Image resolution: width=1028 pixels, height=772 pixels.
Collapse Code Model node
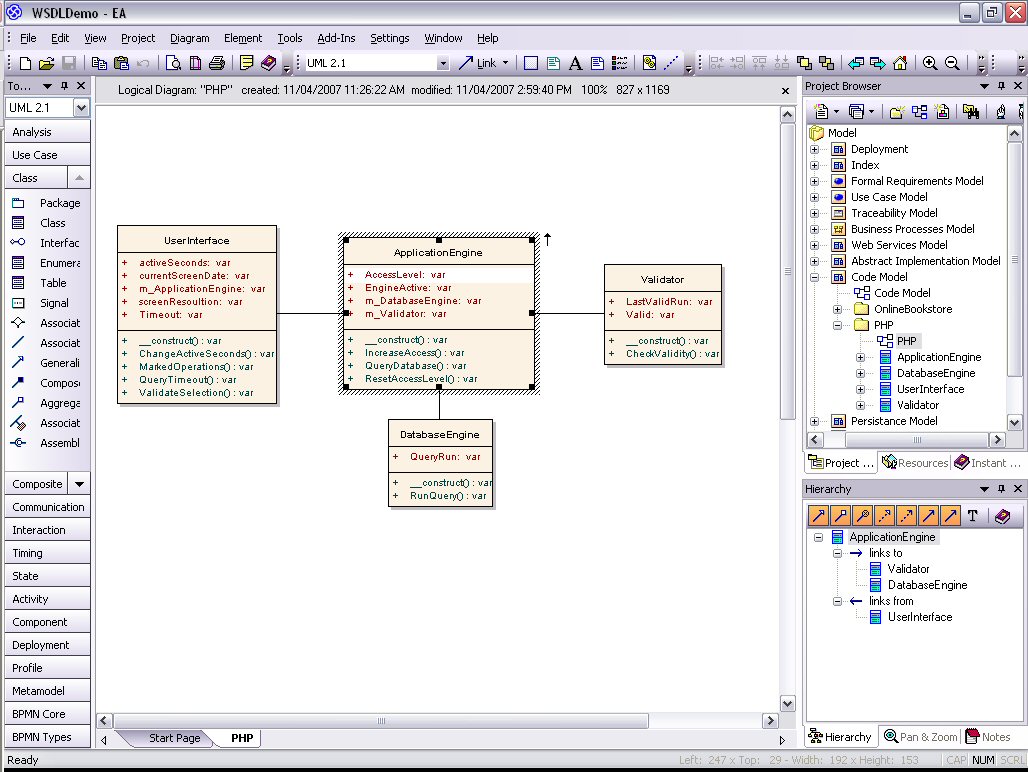point(814,277)
